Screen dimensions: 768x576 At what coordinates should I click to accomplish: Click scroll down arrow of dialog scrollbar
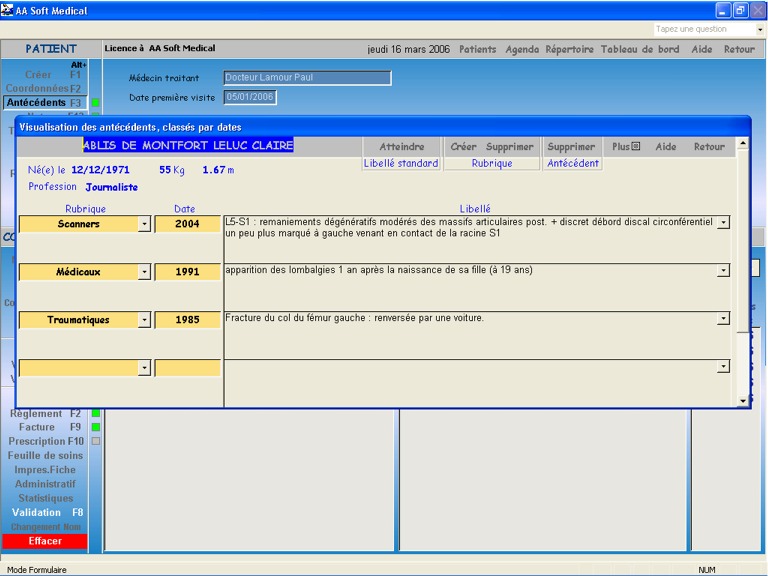coord(743,401)
